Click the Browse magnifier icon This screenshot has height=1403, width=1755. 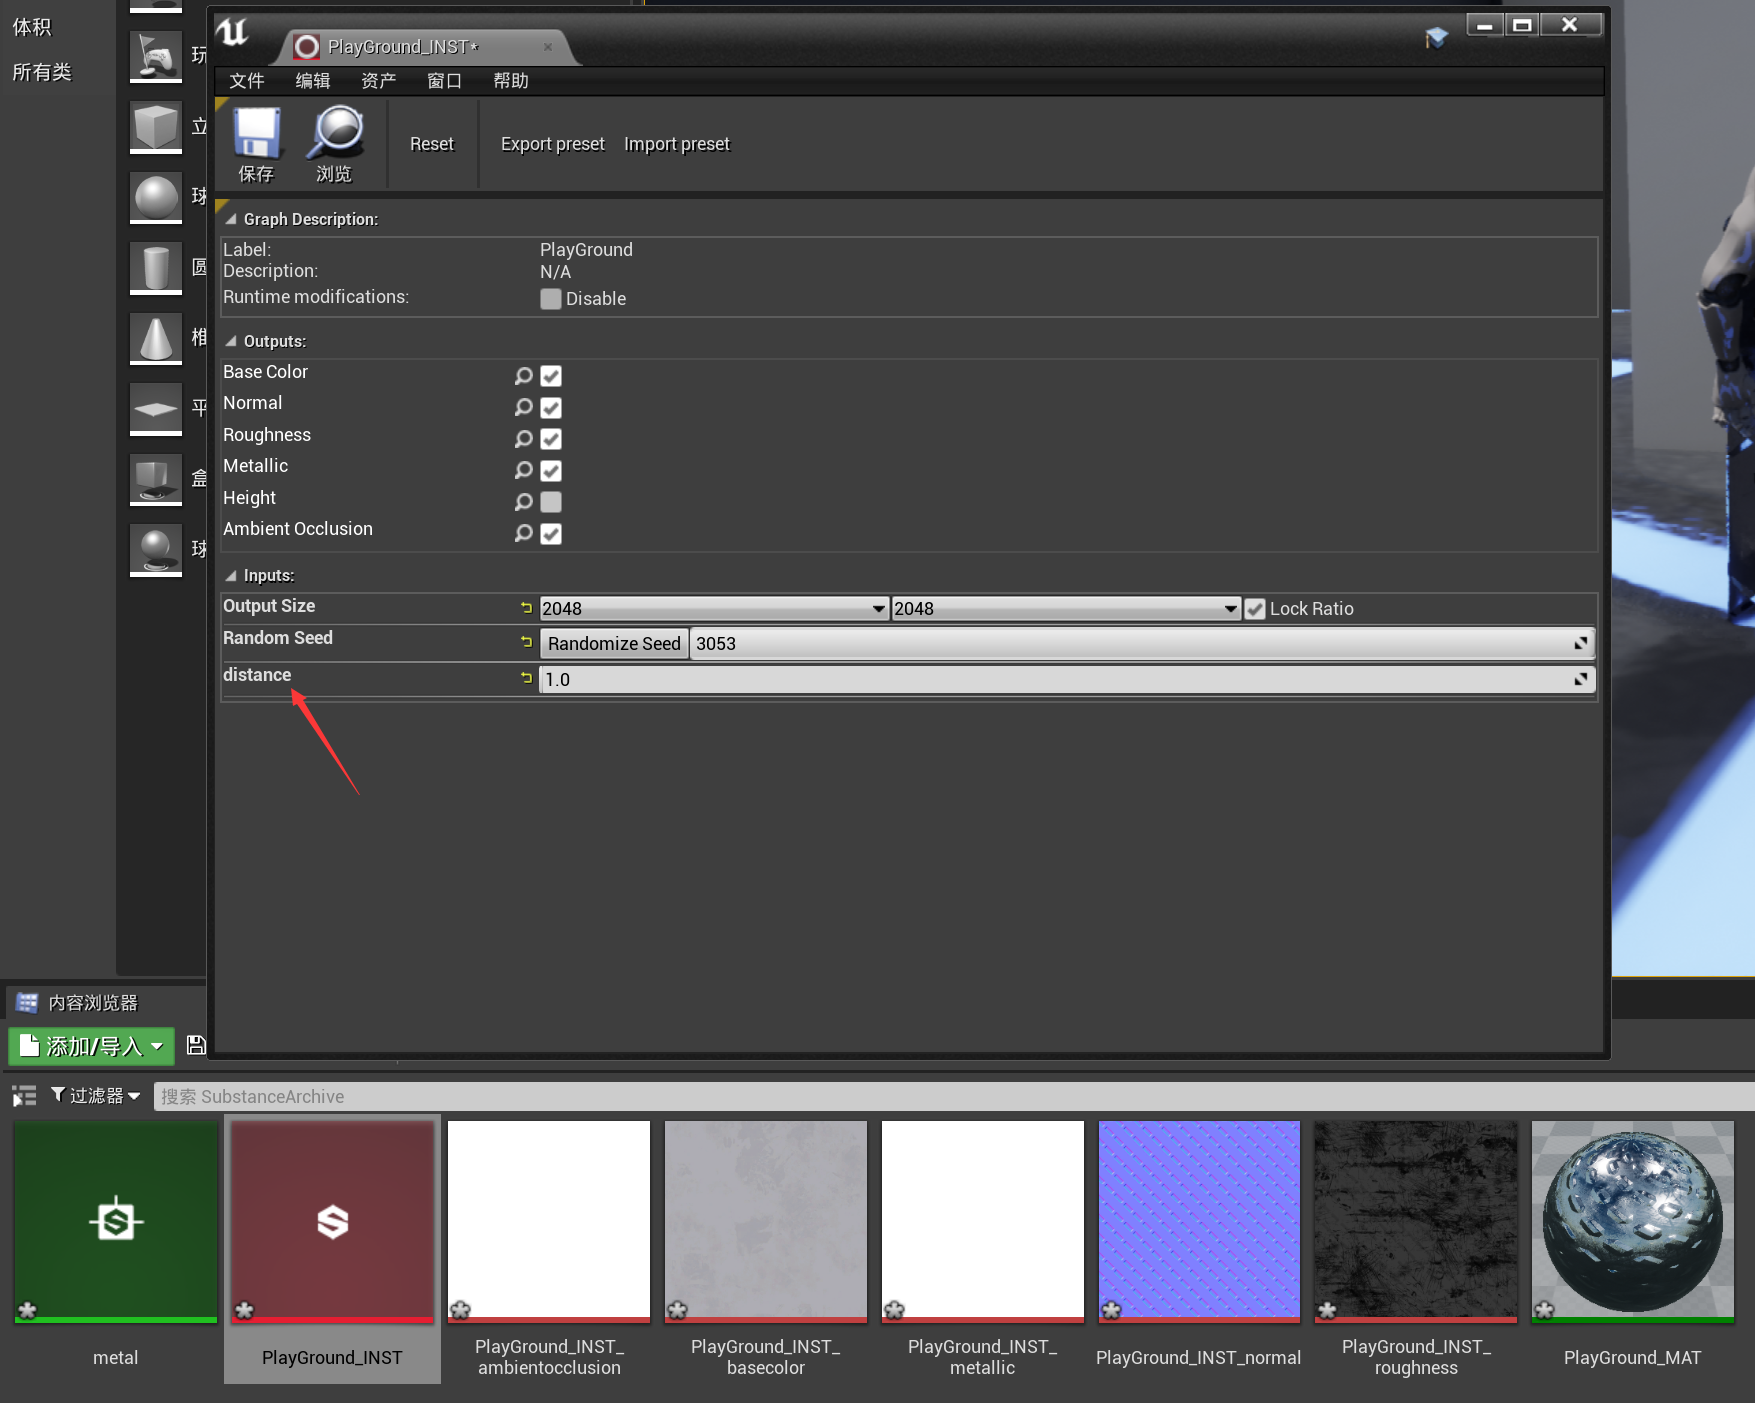(335, 135)
